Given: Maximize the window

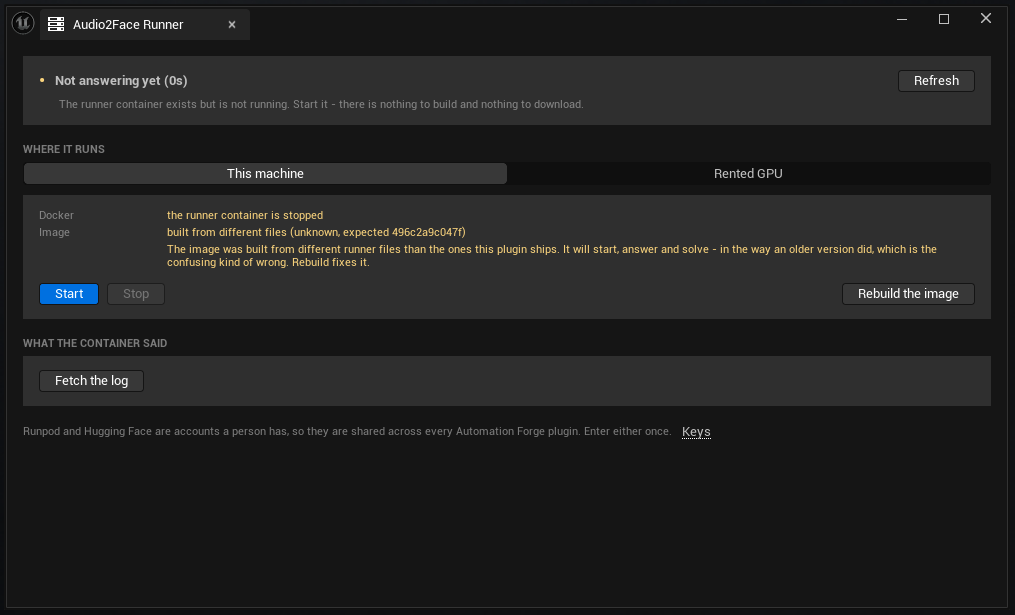Looking at the screenshot, I should click(944, 19).
